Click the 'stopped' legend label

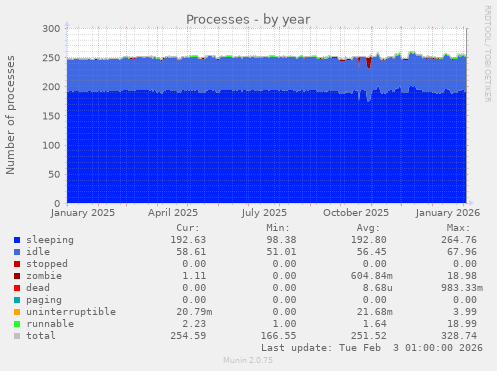click(x=47, y=264)
